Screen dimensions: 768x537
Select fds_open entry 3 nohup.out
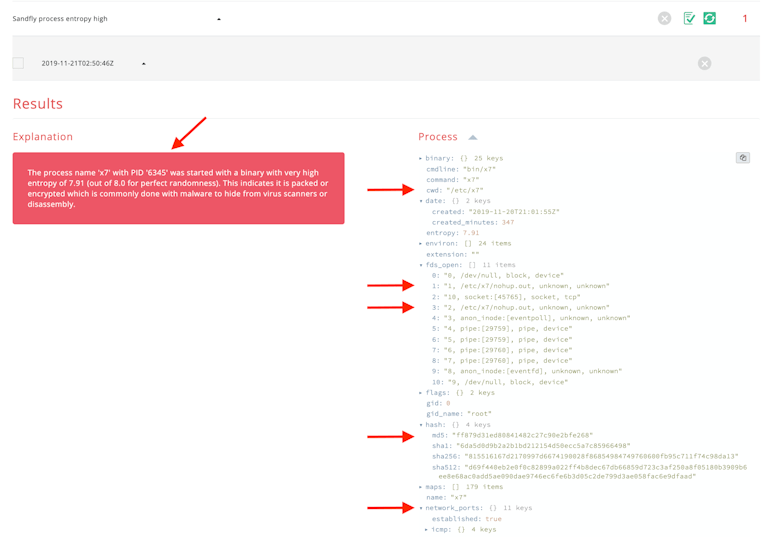pyautogui.click(x=520, y=308)
